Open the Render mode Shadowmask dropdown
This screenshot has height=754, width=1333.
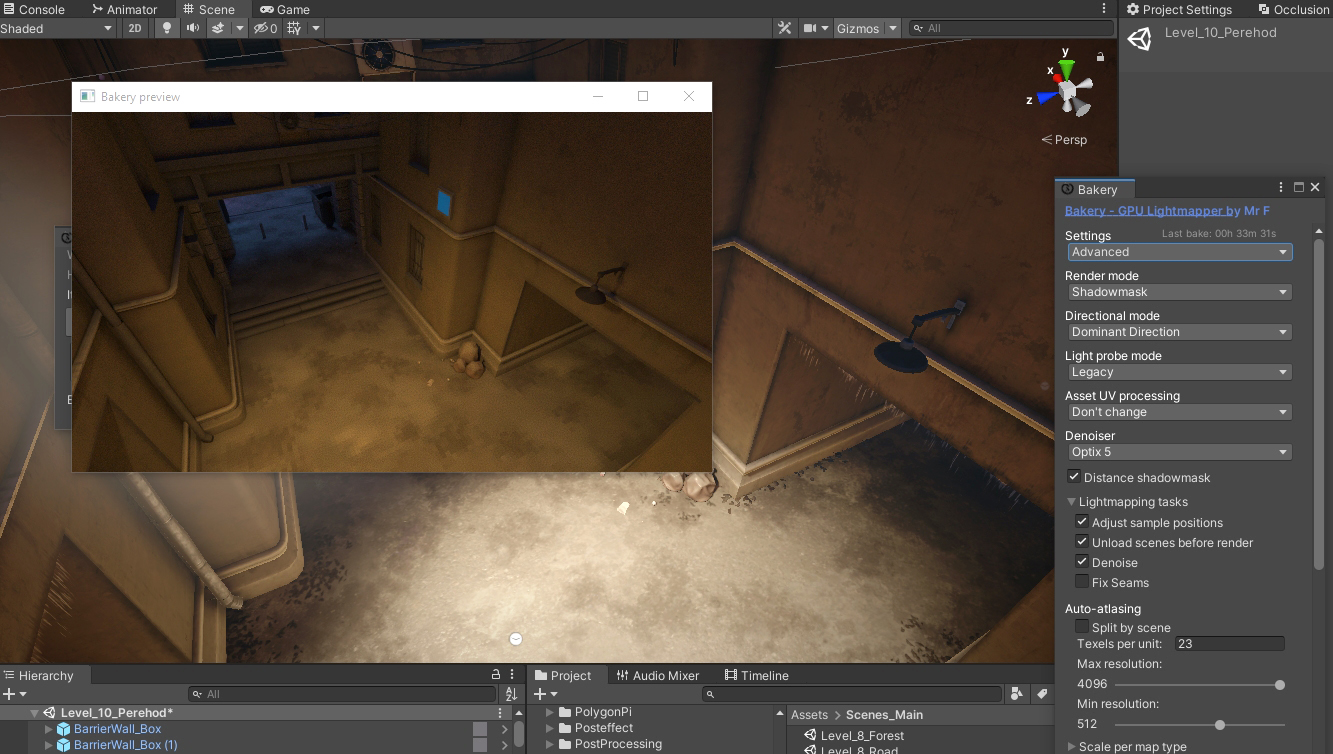tap(1179, 292)
